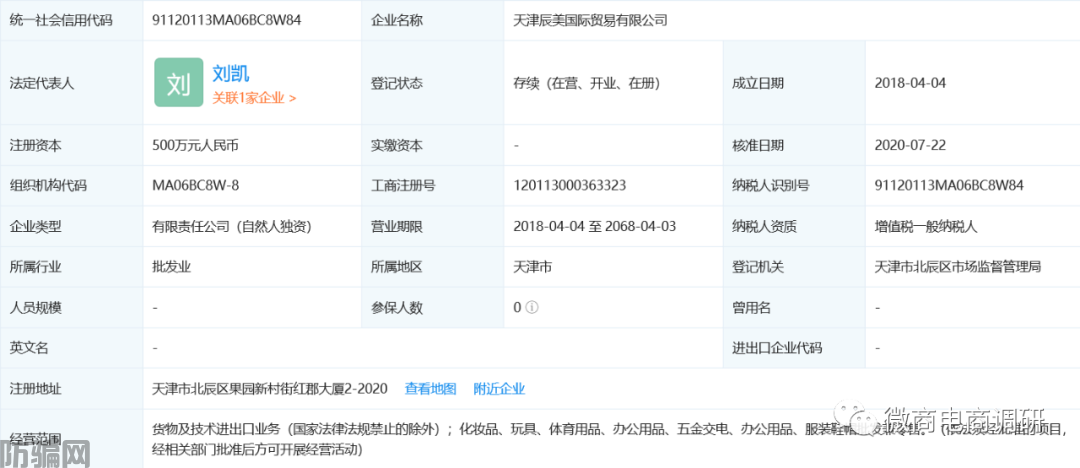1080x468 pixels.
Task: Open the info icon beside 参保人数 value
Action: 531,307
